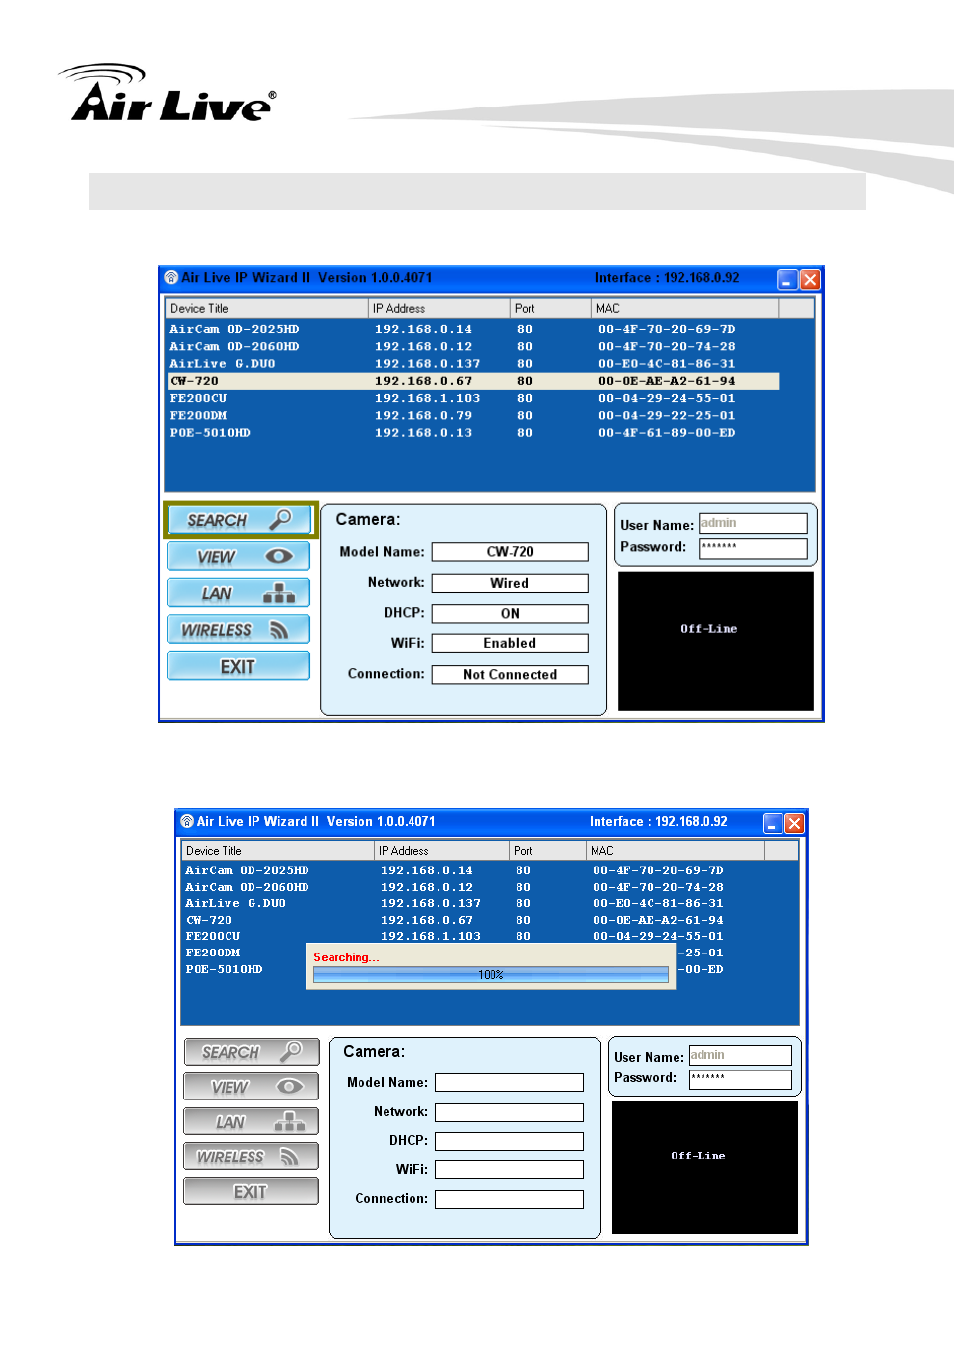Select CW-720 row in lower list
This screenshot has height=1350, width=954.
click(x=473, y=920)
